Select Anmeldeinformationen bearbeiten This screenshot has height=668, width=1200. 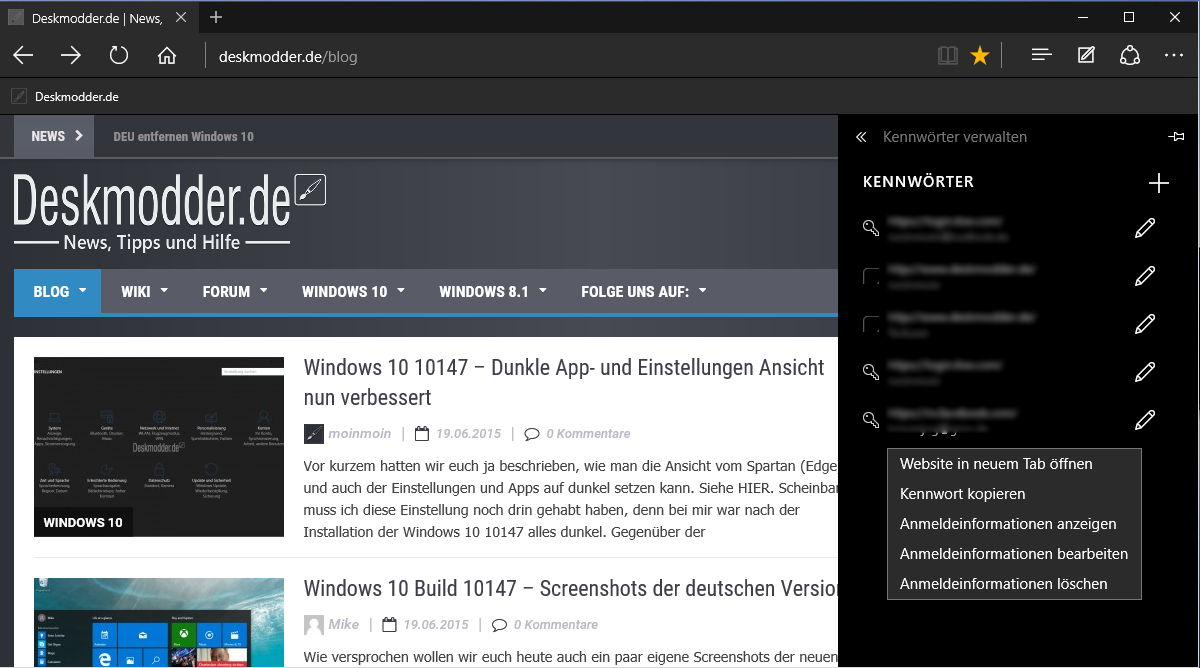[x=1014, y=554]
